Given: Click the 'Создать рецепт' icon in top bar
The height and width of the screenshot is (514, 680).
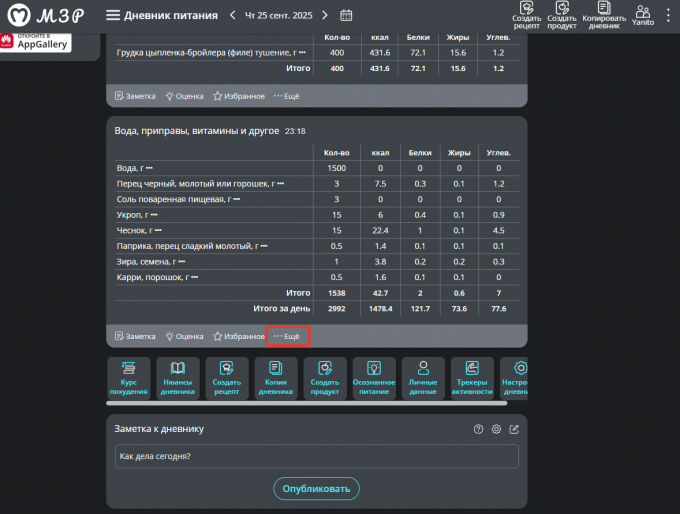Looking at the screenshot, I should (x=526, y=13).
